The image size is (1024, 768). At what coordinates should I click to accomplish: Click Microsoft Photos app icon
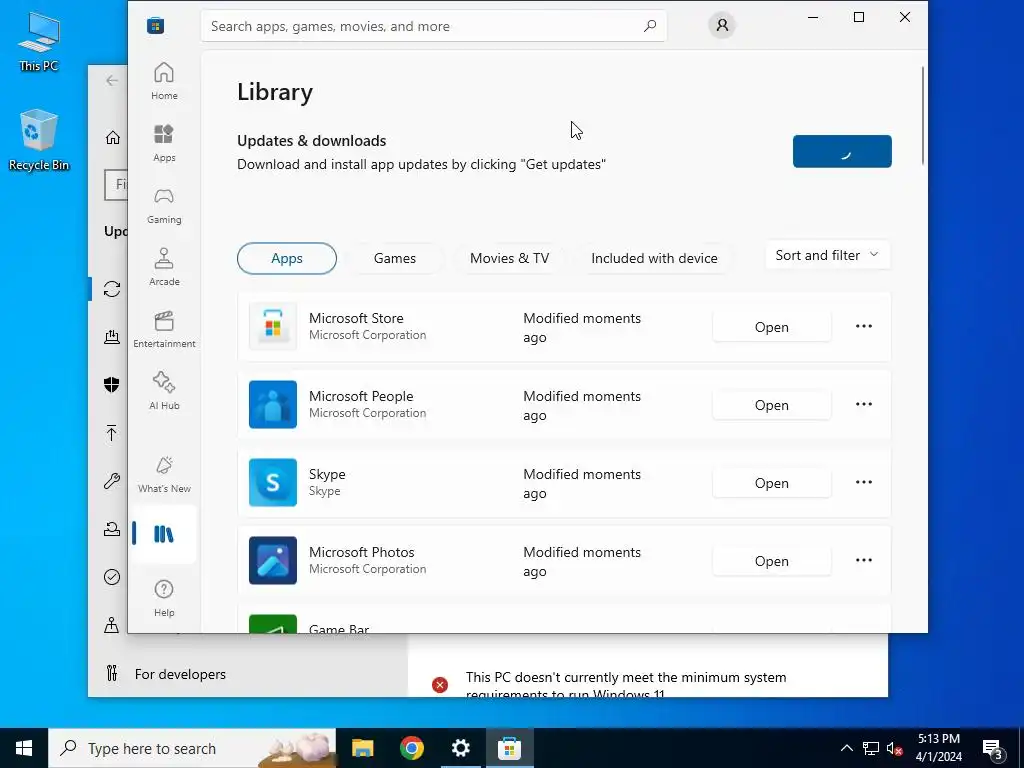pyautogui.click(x=273, y=560)
